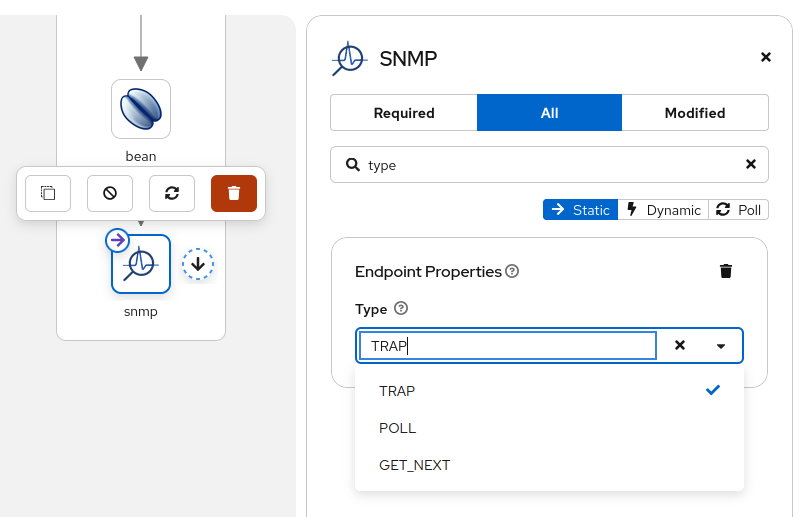The image size is (804, 517).
Task: Open help for Endpoint Properties
Action: pos(512,271)
